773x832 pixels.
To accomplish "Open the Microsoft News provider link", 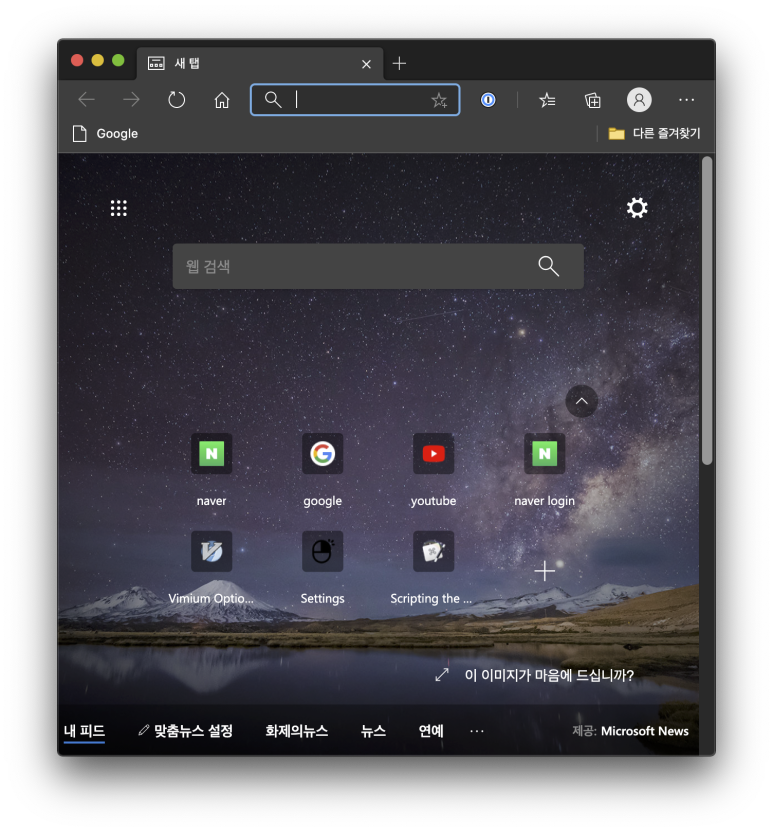I will pyautogui.click(x=644, y=731).
